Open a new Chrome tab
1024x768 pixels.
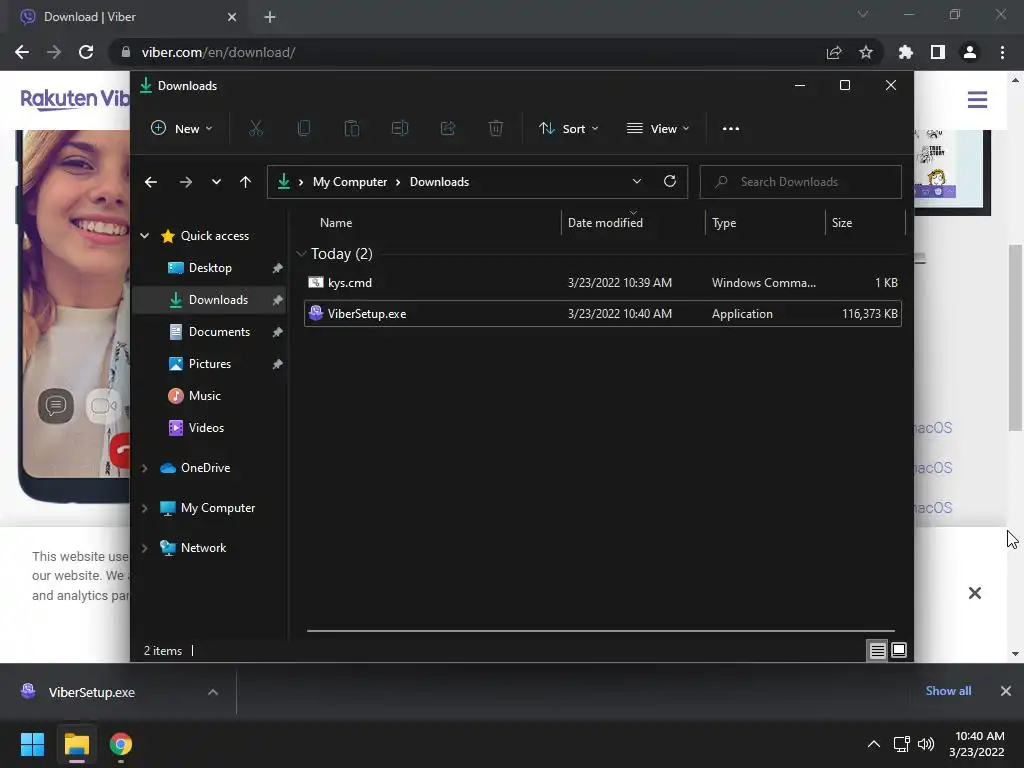pyautogui.click(x=270, y=17)
